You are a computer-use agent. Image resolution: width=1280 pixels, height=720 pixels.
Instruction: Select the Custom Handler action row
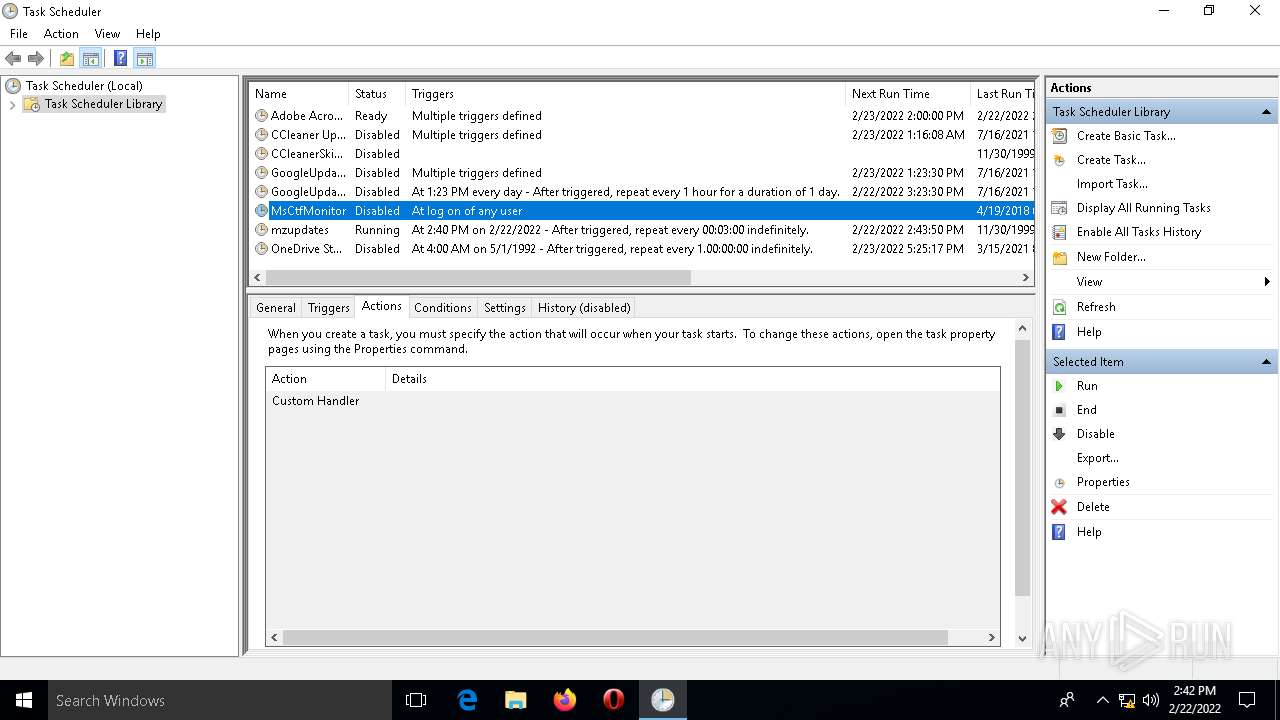click(632, 401)
